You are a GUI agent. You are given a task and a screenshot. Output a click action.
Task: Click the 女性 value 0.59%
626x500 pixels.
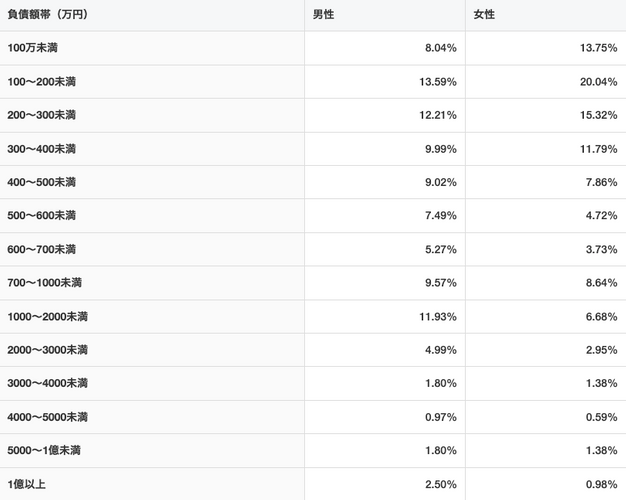pos(599,417)
